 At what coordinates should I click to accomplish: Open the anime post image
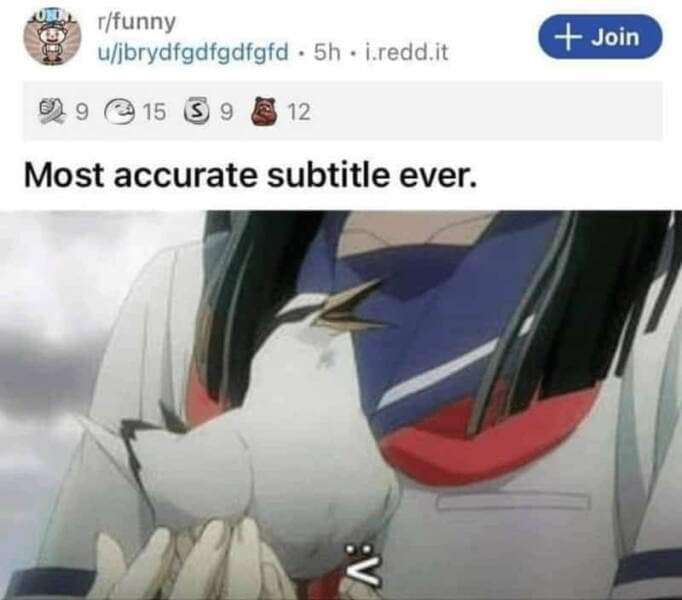[341, 405]
